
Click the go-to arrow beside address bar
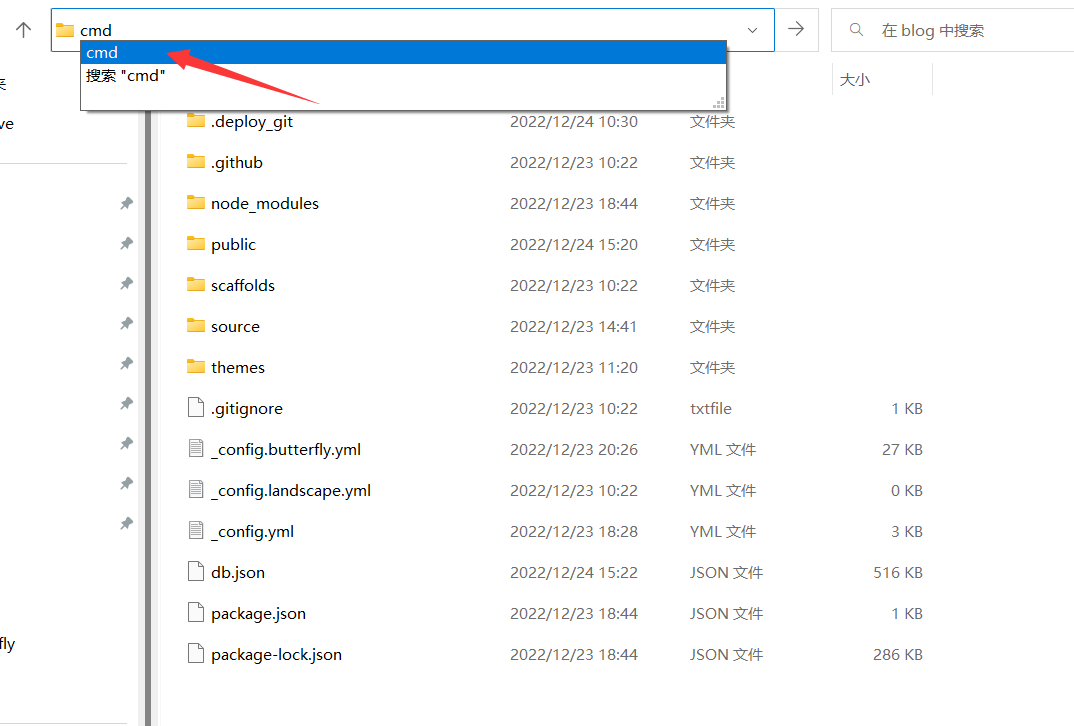pos(796,30)
